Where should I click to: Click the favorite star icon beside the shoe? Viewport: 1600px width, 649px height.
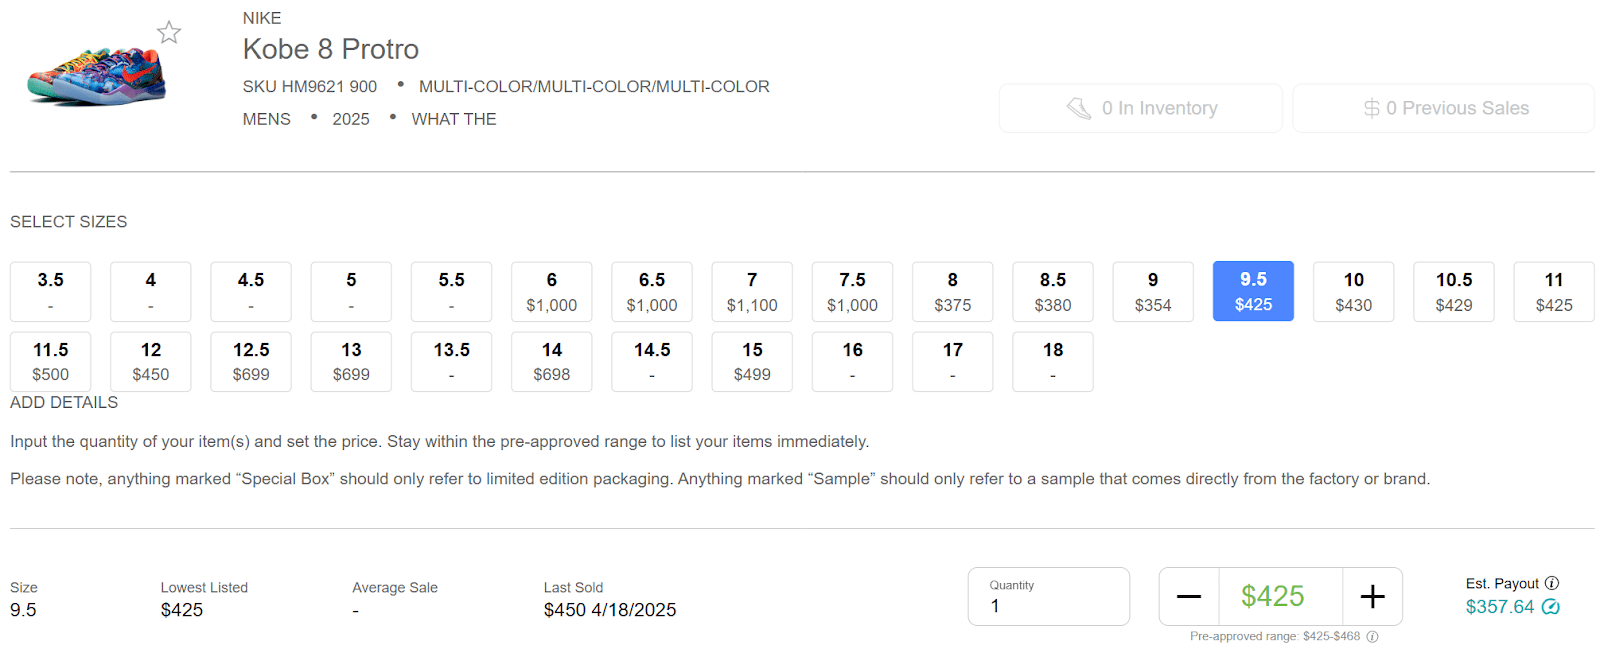tap(169, 32)
